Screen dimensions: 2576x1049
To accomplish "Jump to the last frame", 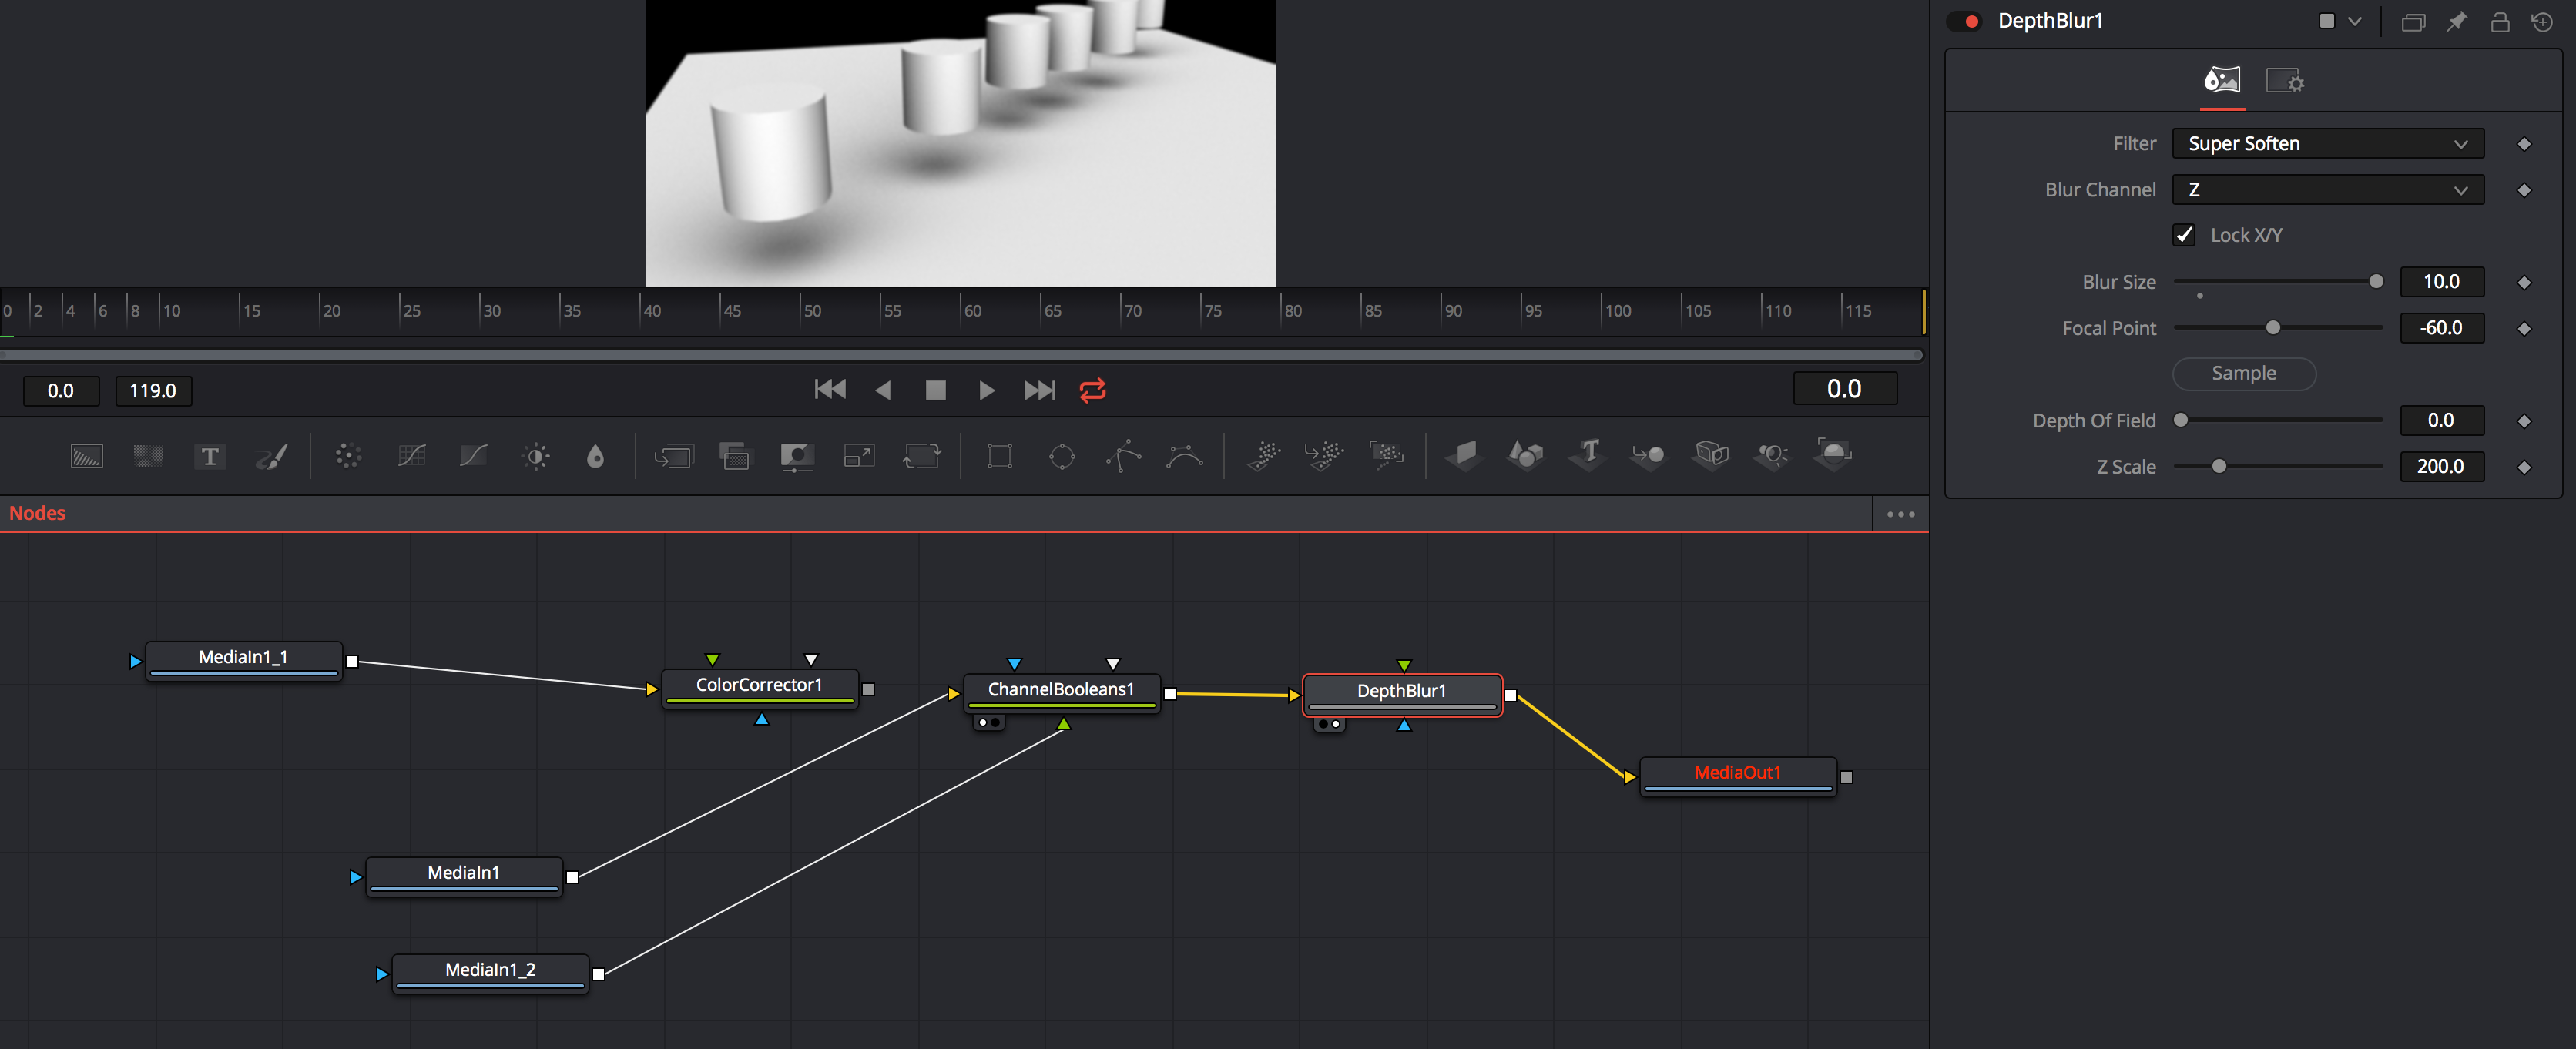I will (1039, 390).
